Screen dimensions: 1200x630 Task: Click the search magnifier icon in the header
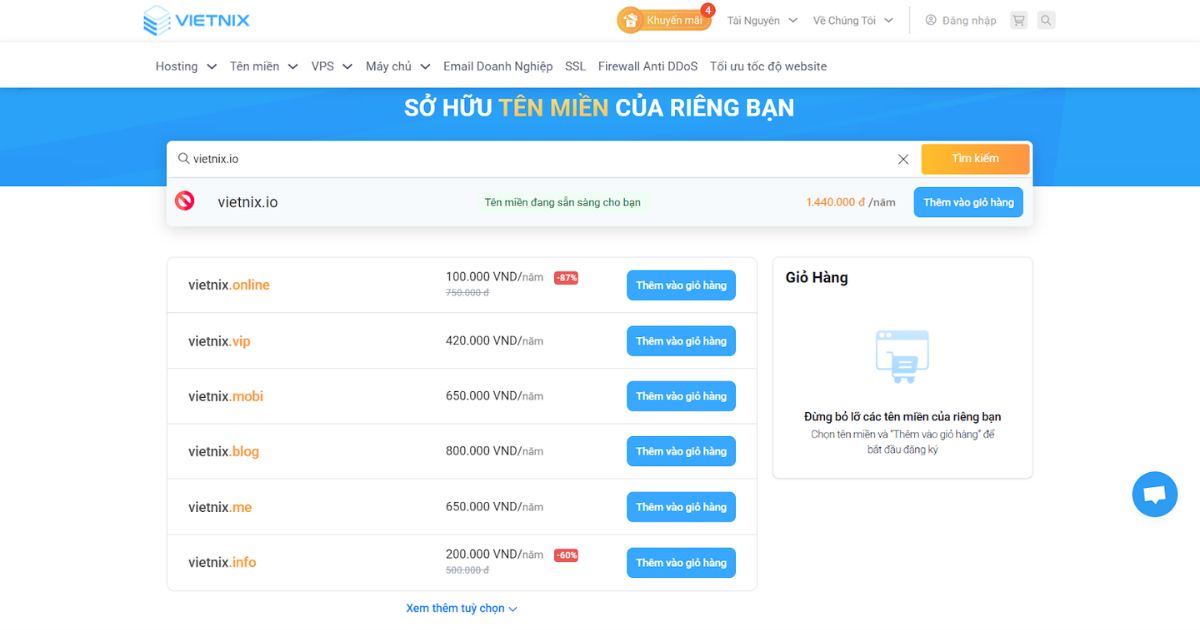[x=1046, y=20]
